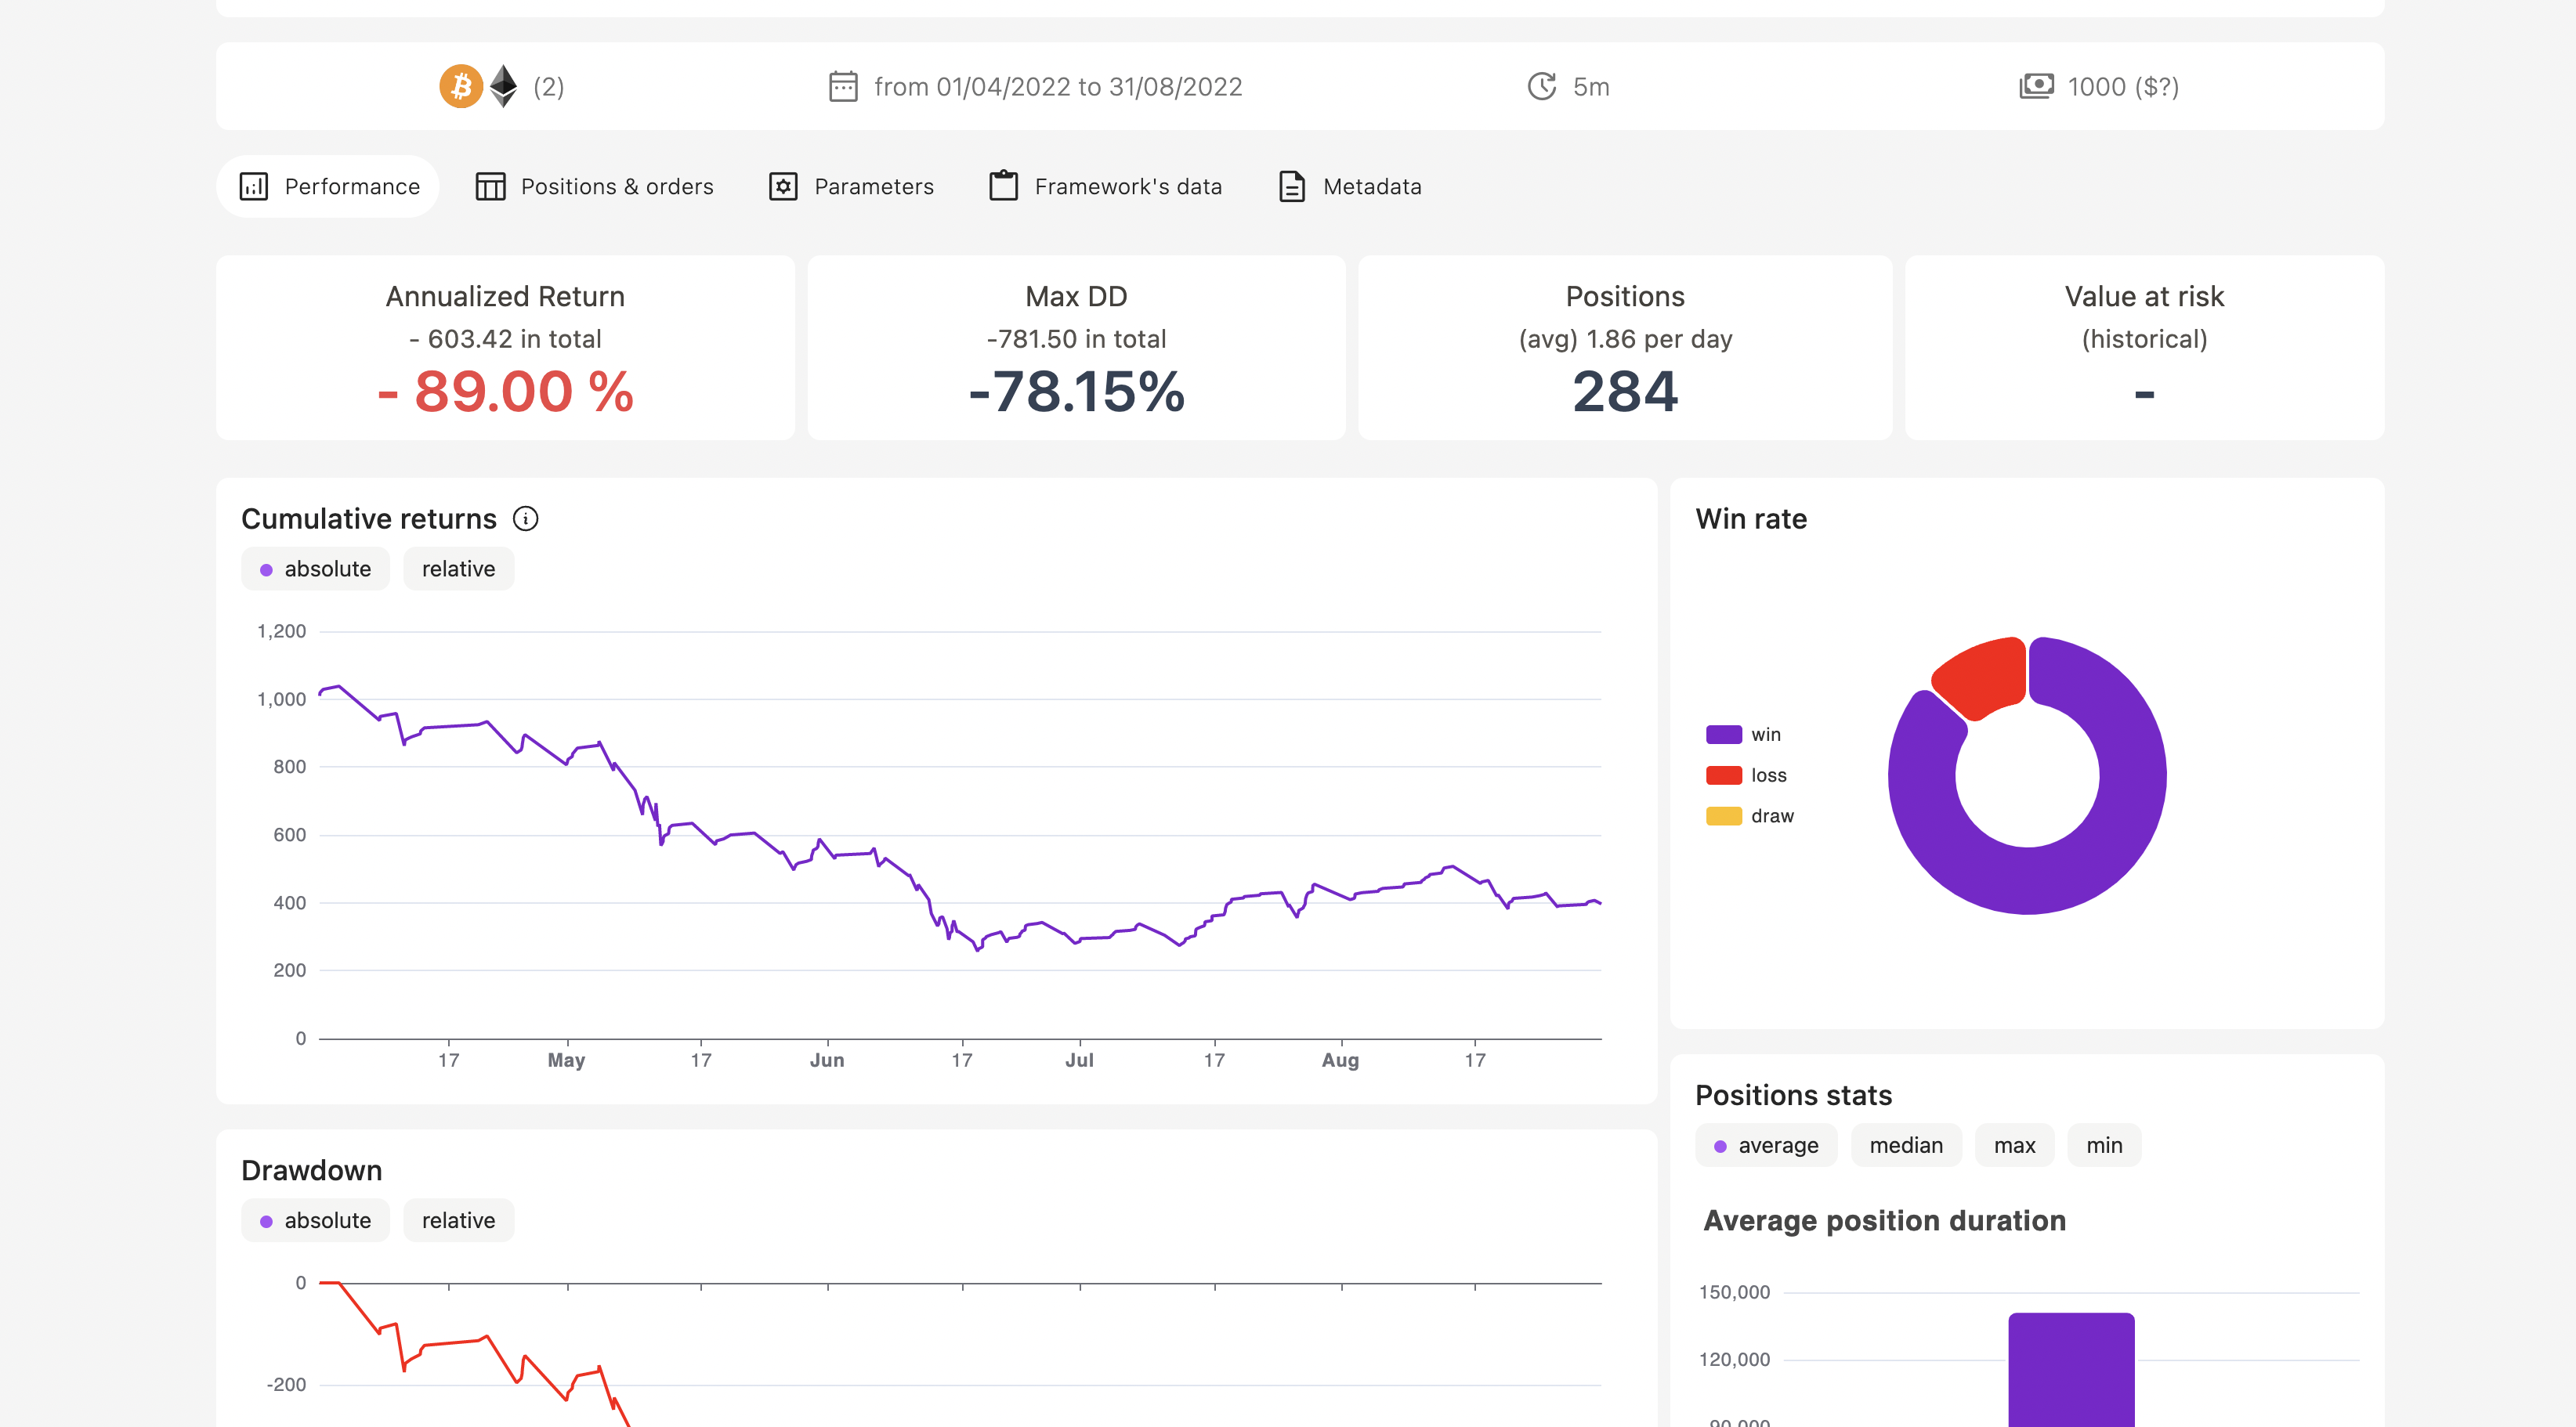The height and width of the screenshot is (1427, 2576).
Task: Click the cash capital icon
Action: [2036, 86]
